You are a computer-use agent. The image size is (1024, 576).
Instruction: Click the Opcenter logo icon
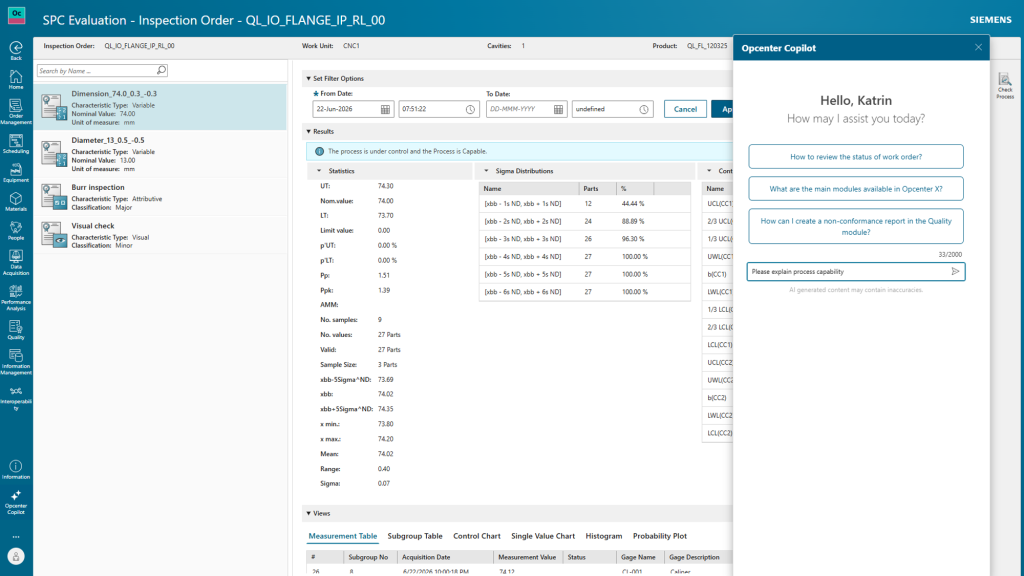(x=16, y=15)
